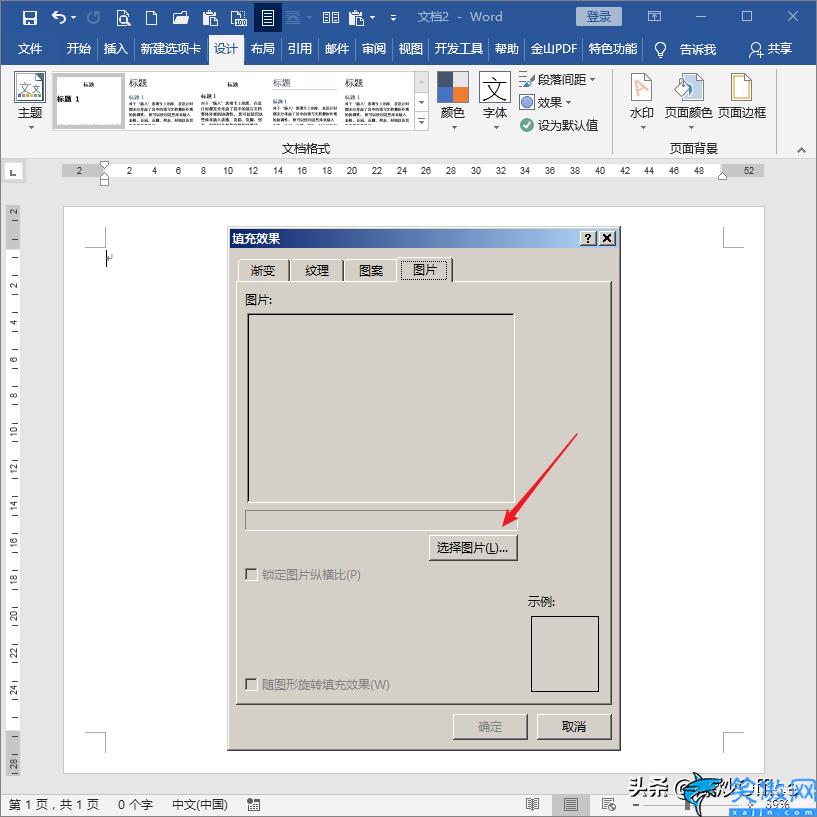Close the 填充效果 dialog

pos(607,239)
